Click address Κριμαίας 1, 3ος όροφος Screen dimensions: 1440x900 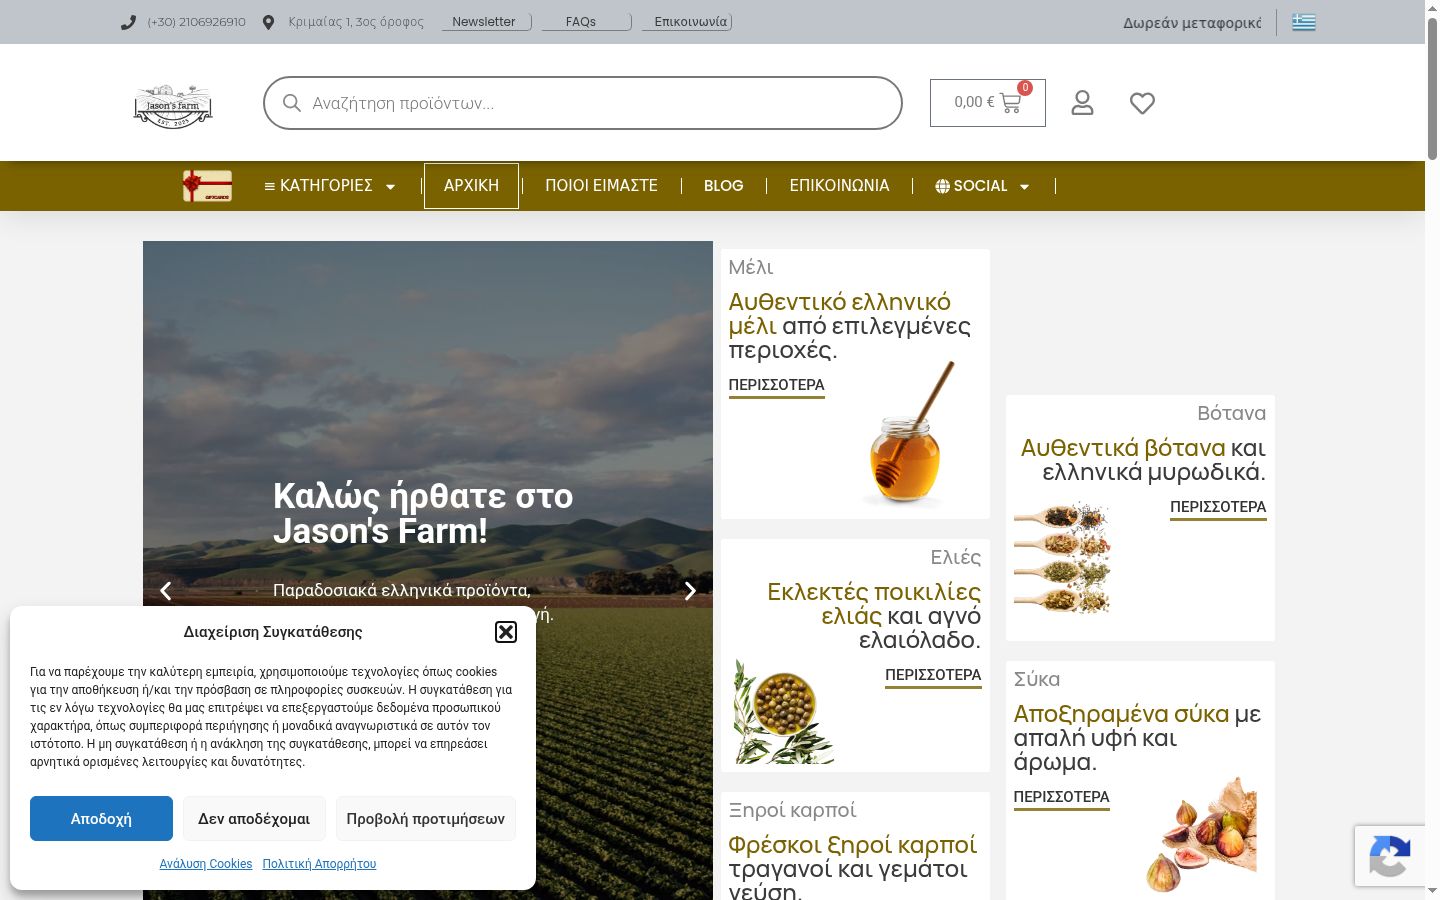point(356,22)
